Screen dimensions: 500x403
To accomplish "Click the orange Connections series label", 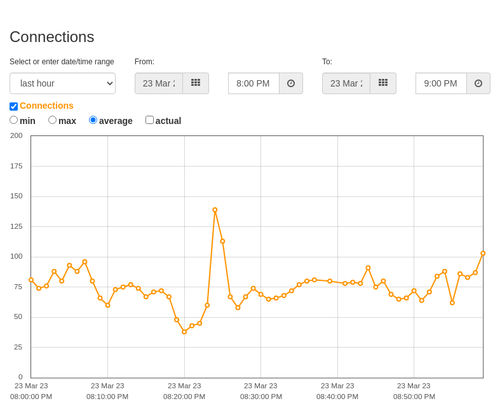I will point(46,106).
